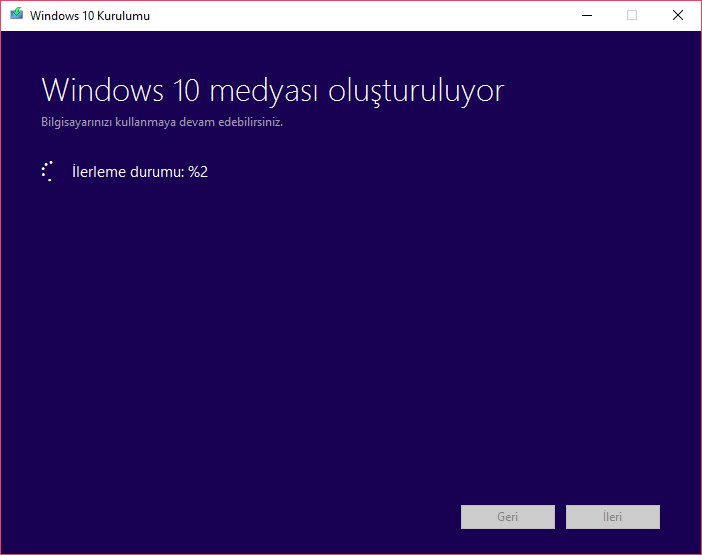
Task: Click the 'Windows 10 Kurulumu' title text
Action: click(x=90, y=16)
